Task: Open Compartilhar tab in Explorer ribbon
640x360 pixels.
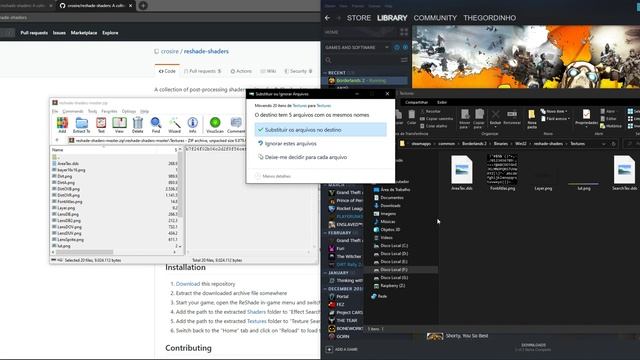Action: (416, 102)
